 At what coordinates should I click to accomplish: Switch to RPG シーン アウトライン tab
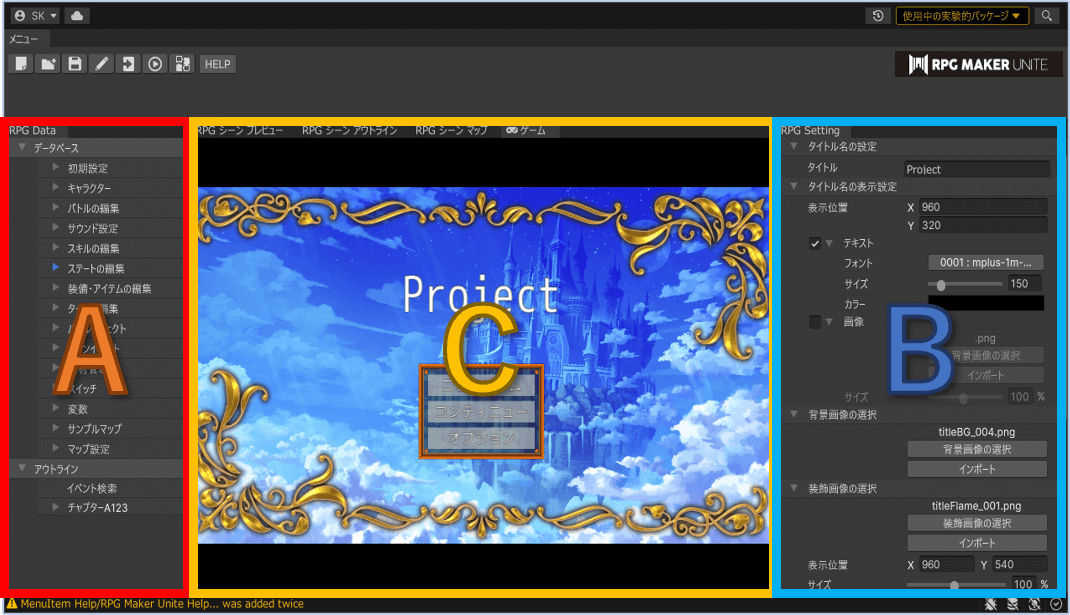[x=349, y=130]
